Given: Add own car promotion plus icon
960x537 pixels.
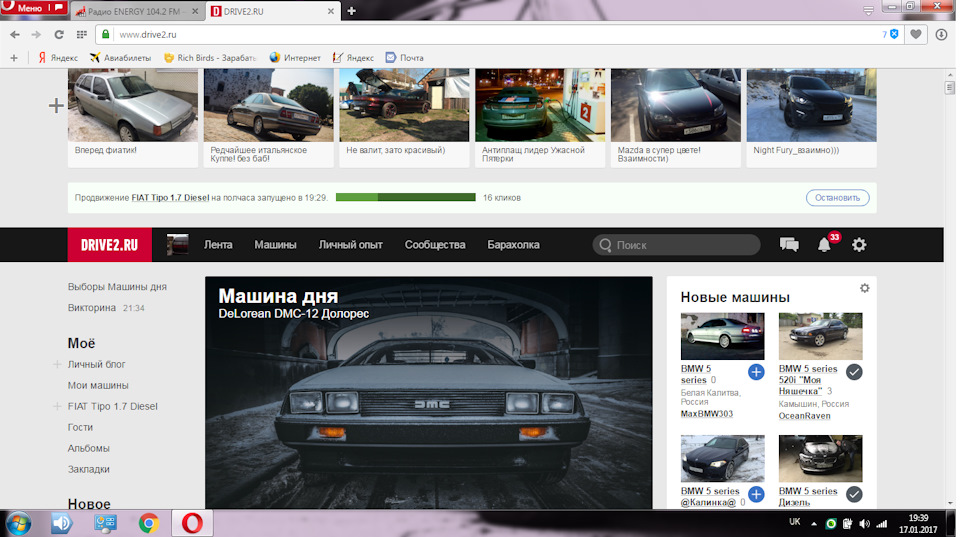Looking at the screenshot, I should coord(56,105).
